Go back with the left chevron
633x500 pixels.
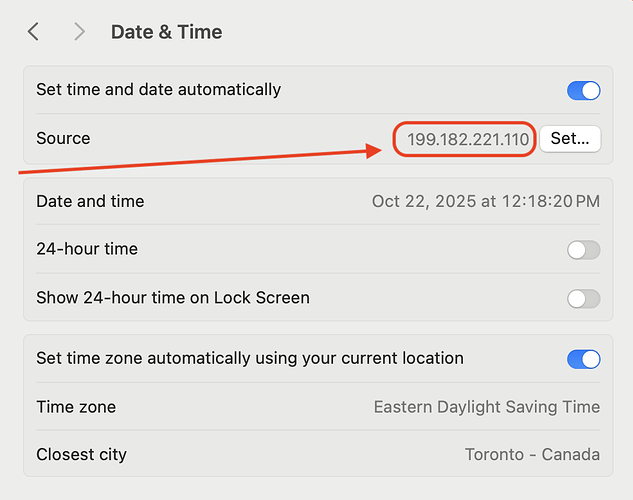pos(33,32)
